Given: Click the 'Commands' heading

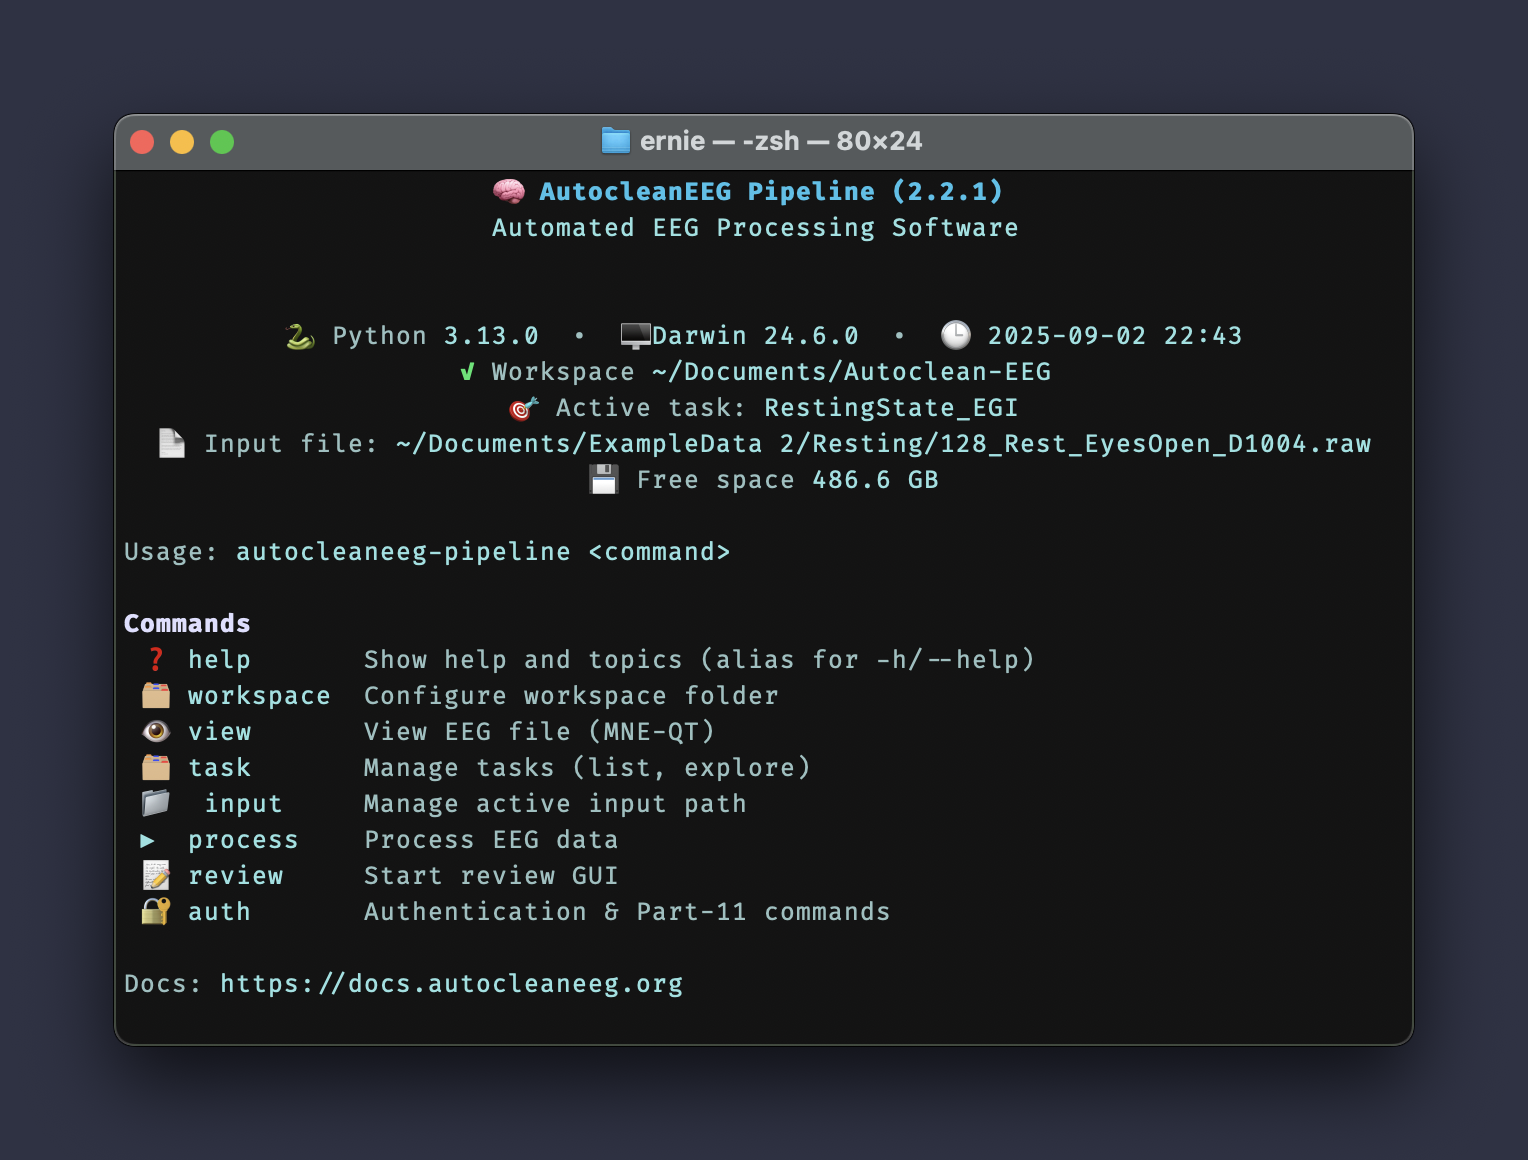Looking at the screenshot, I should click(x=187, y=624).
